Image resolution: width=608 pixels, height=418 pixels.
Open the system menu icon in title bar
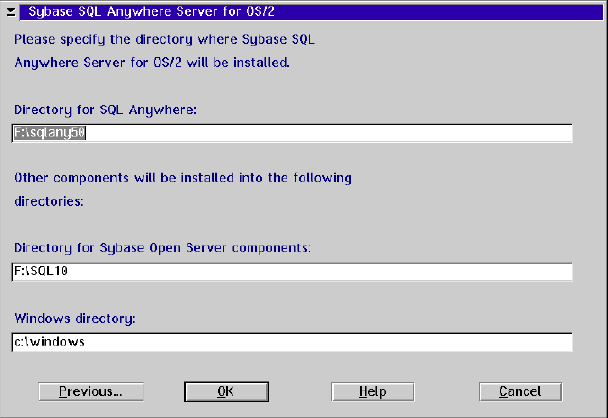11,12
